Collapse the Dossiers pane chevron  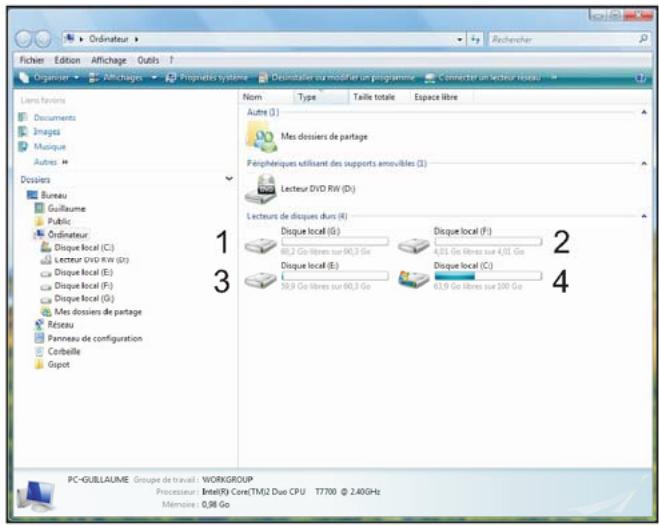pos(229,179)
